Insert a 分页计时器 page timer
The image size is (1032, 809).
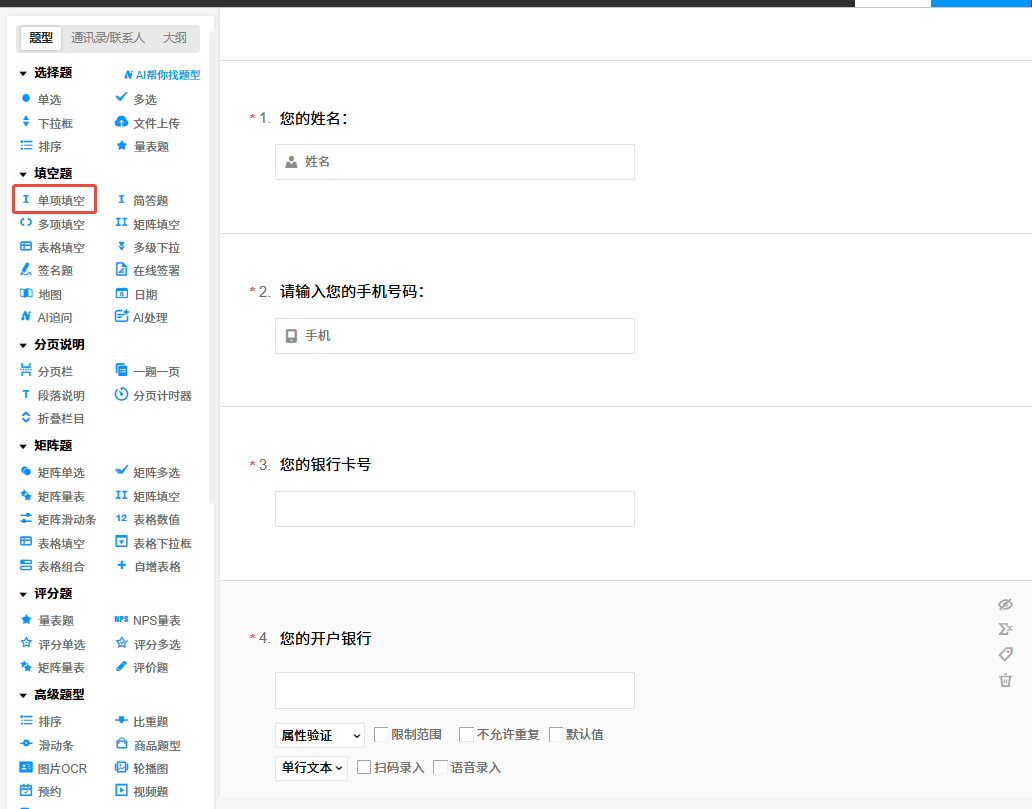tap(154, 396)
